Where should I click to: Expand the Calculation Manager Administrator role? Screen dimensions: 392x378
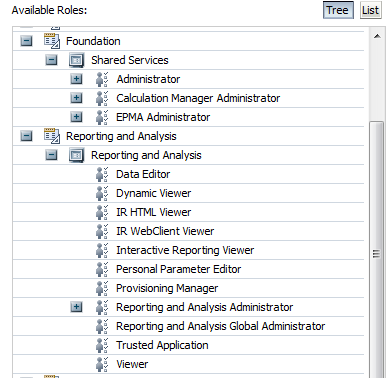76,98
